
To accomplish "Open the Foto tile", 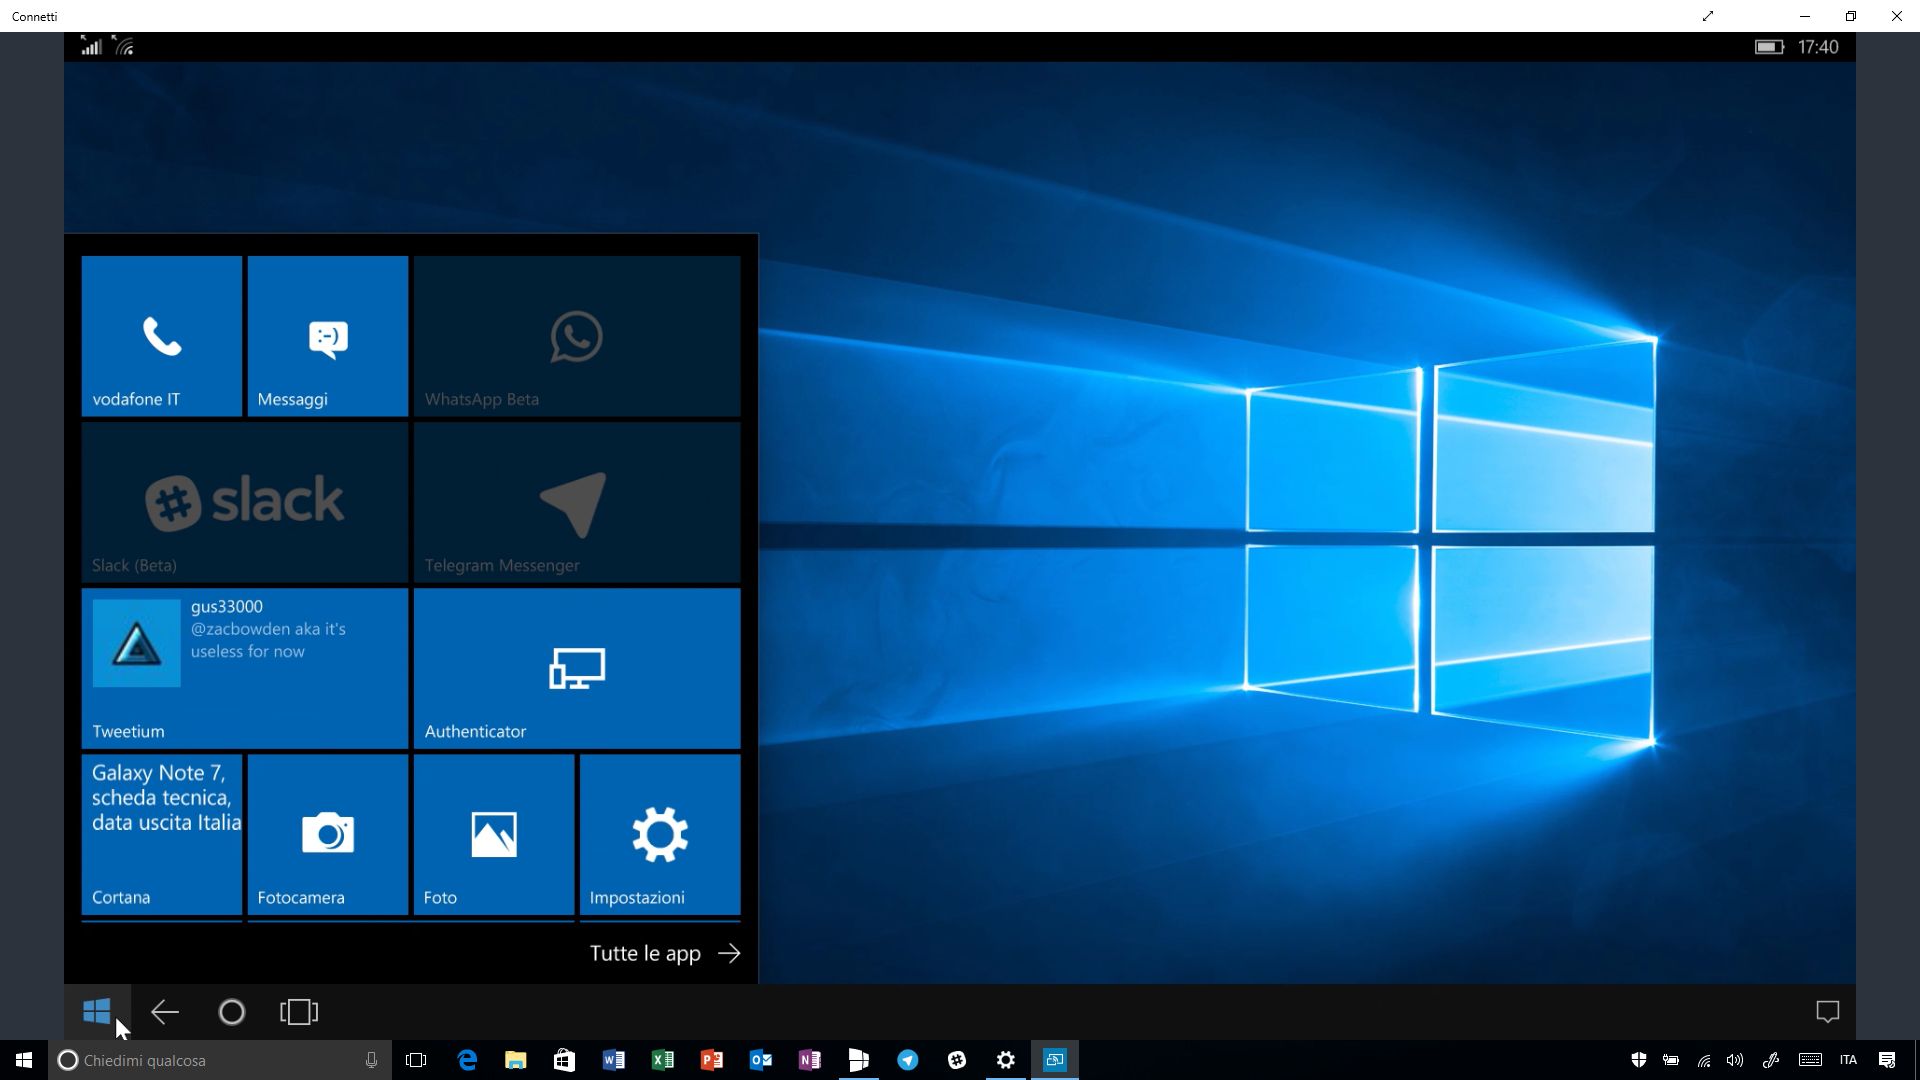I will tap(494, 834).
